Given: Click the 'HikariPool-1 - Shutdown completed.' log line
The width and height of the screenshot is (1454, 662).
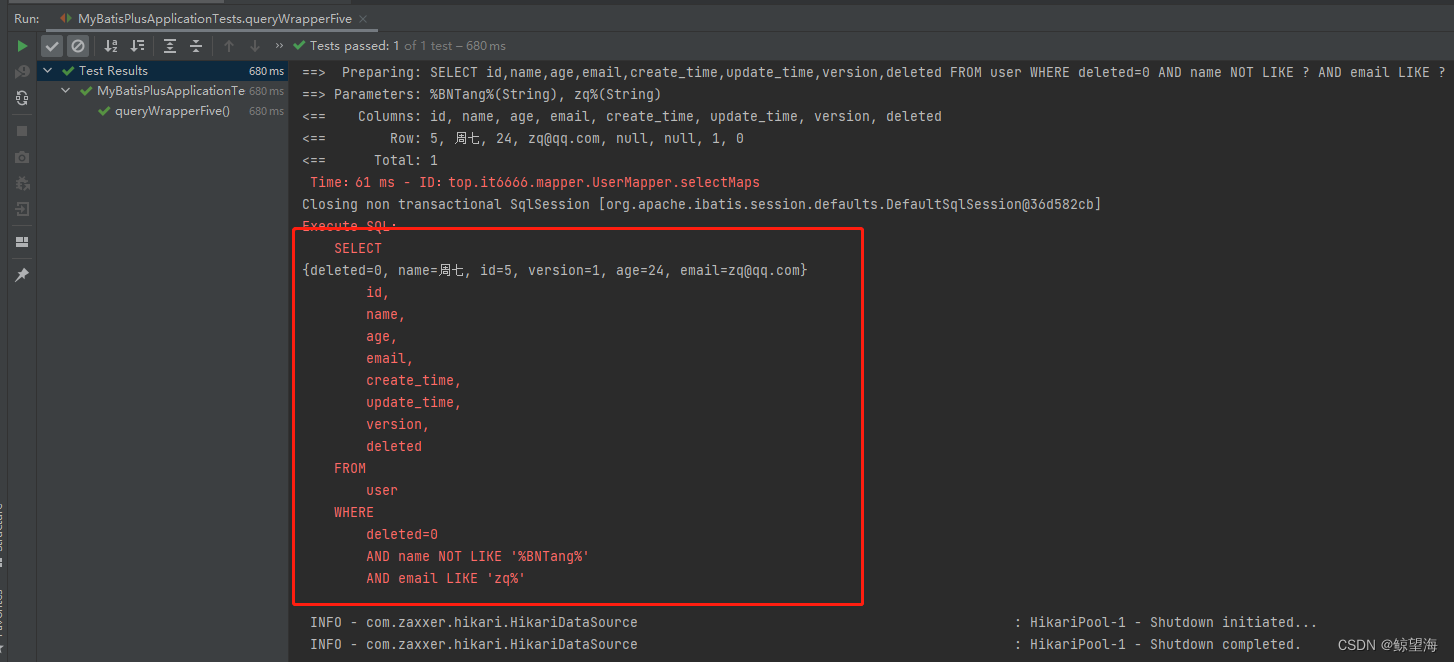Looking at the screenshot, I should tap(806, 644).
